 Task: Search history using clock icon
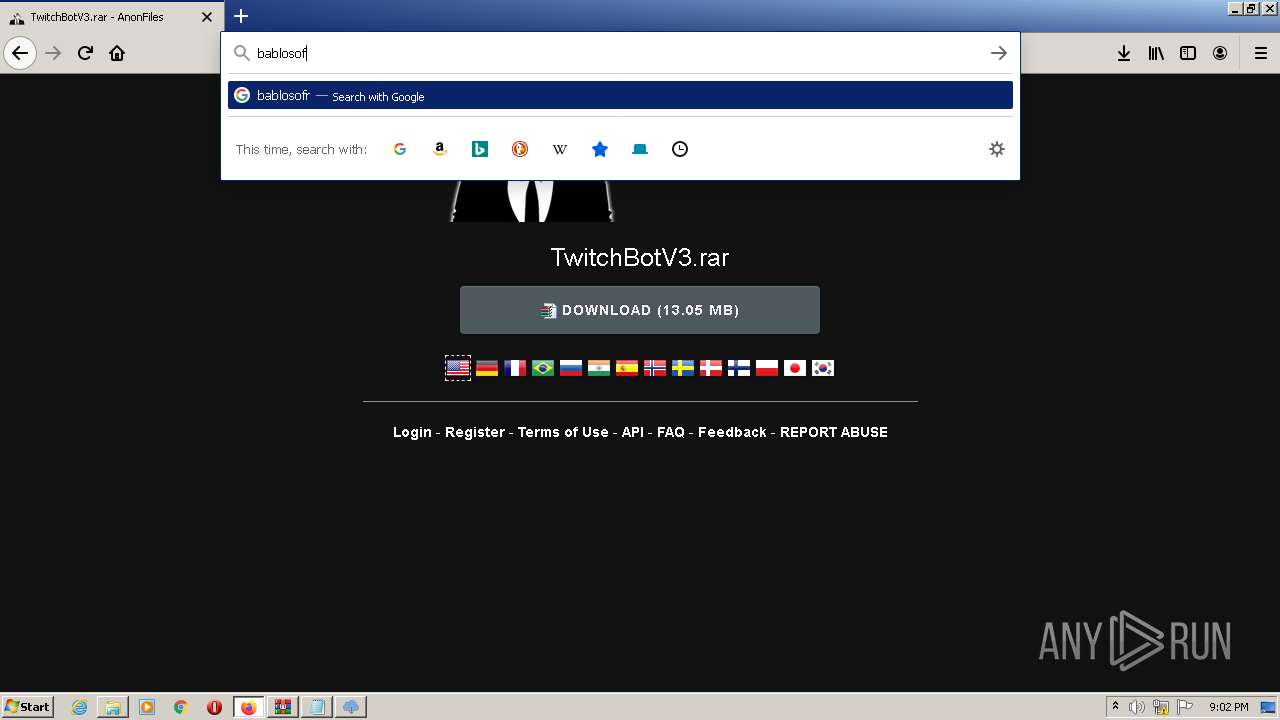680,149
